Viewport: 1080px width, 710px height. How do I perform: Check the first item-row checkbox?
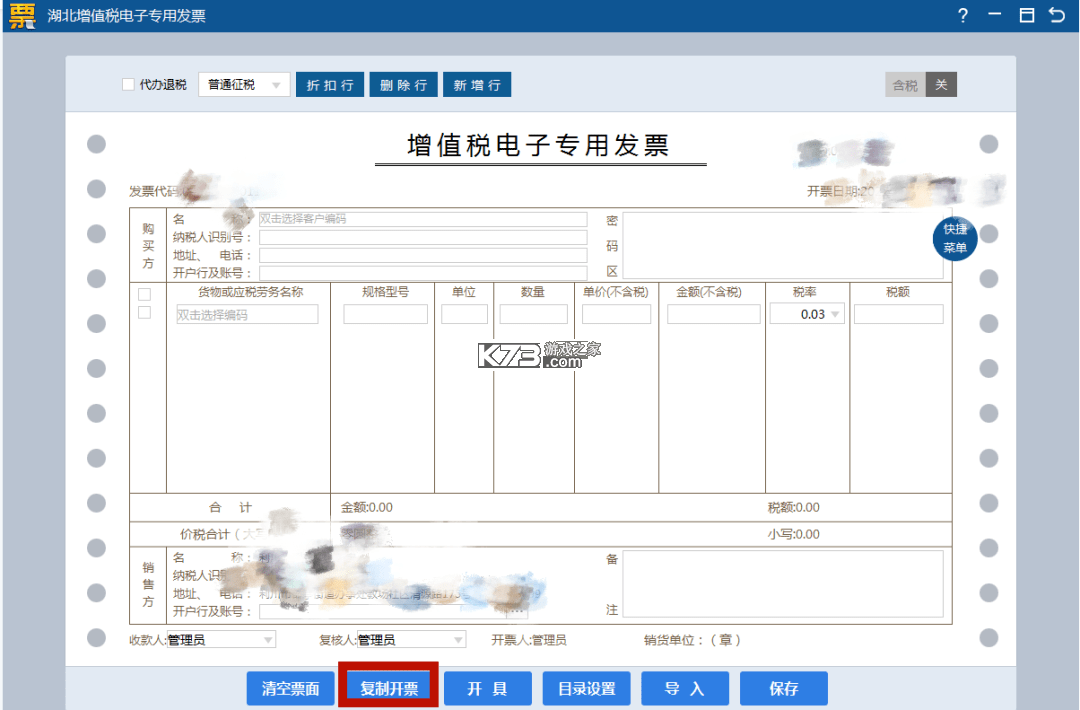[x=145, y=313]
